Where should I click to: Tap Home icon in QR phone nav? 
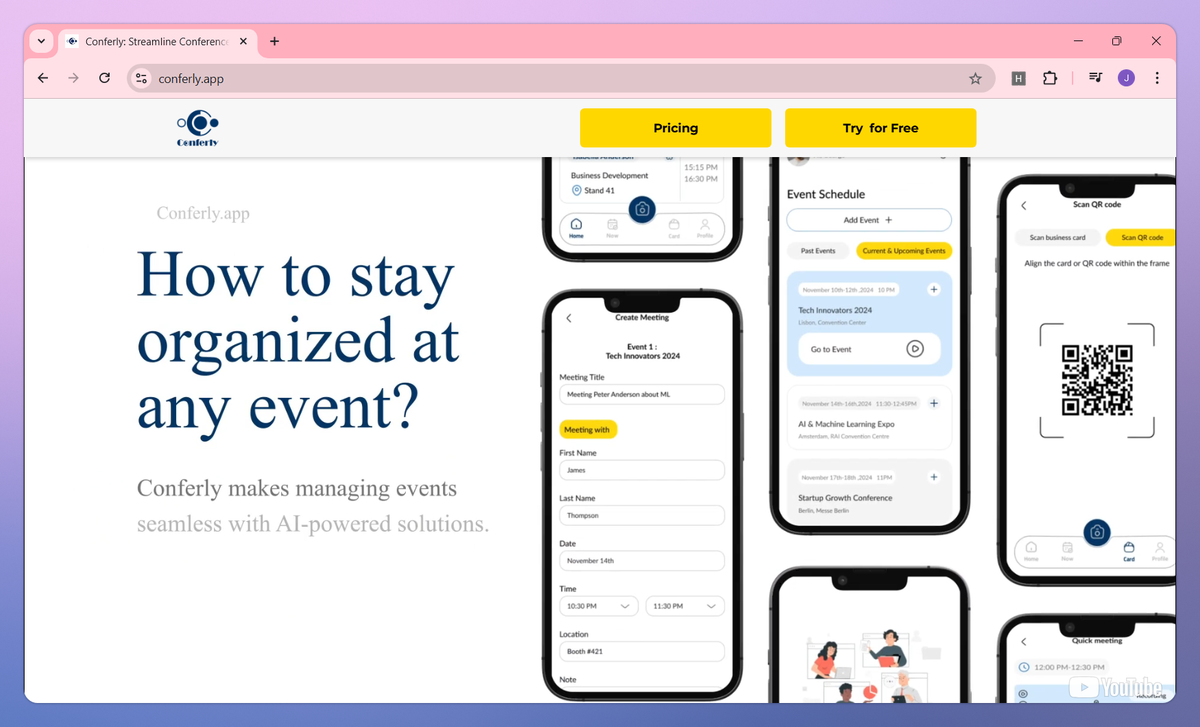click(1031, 552)
